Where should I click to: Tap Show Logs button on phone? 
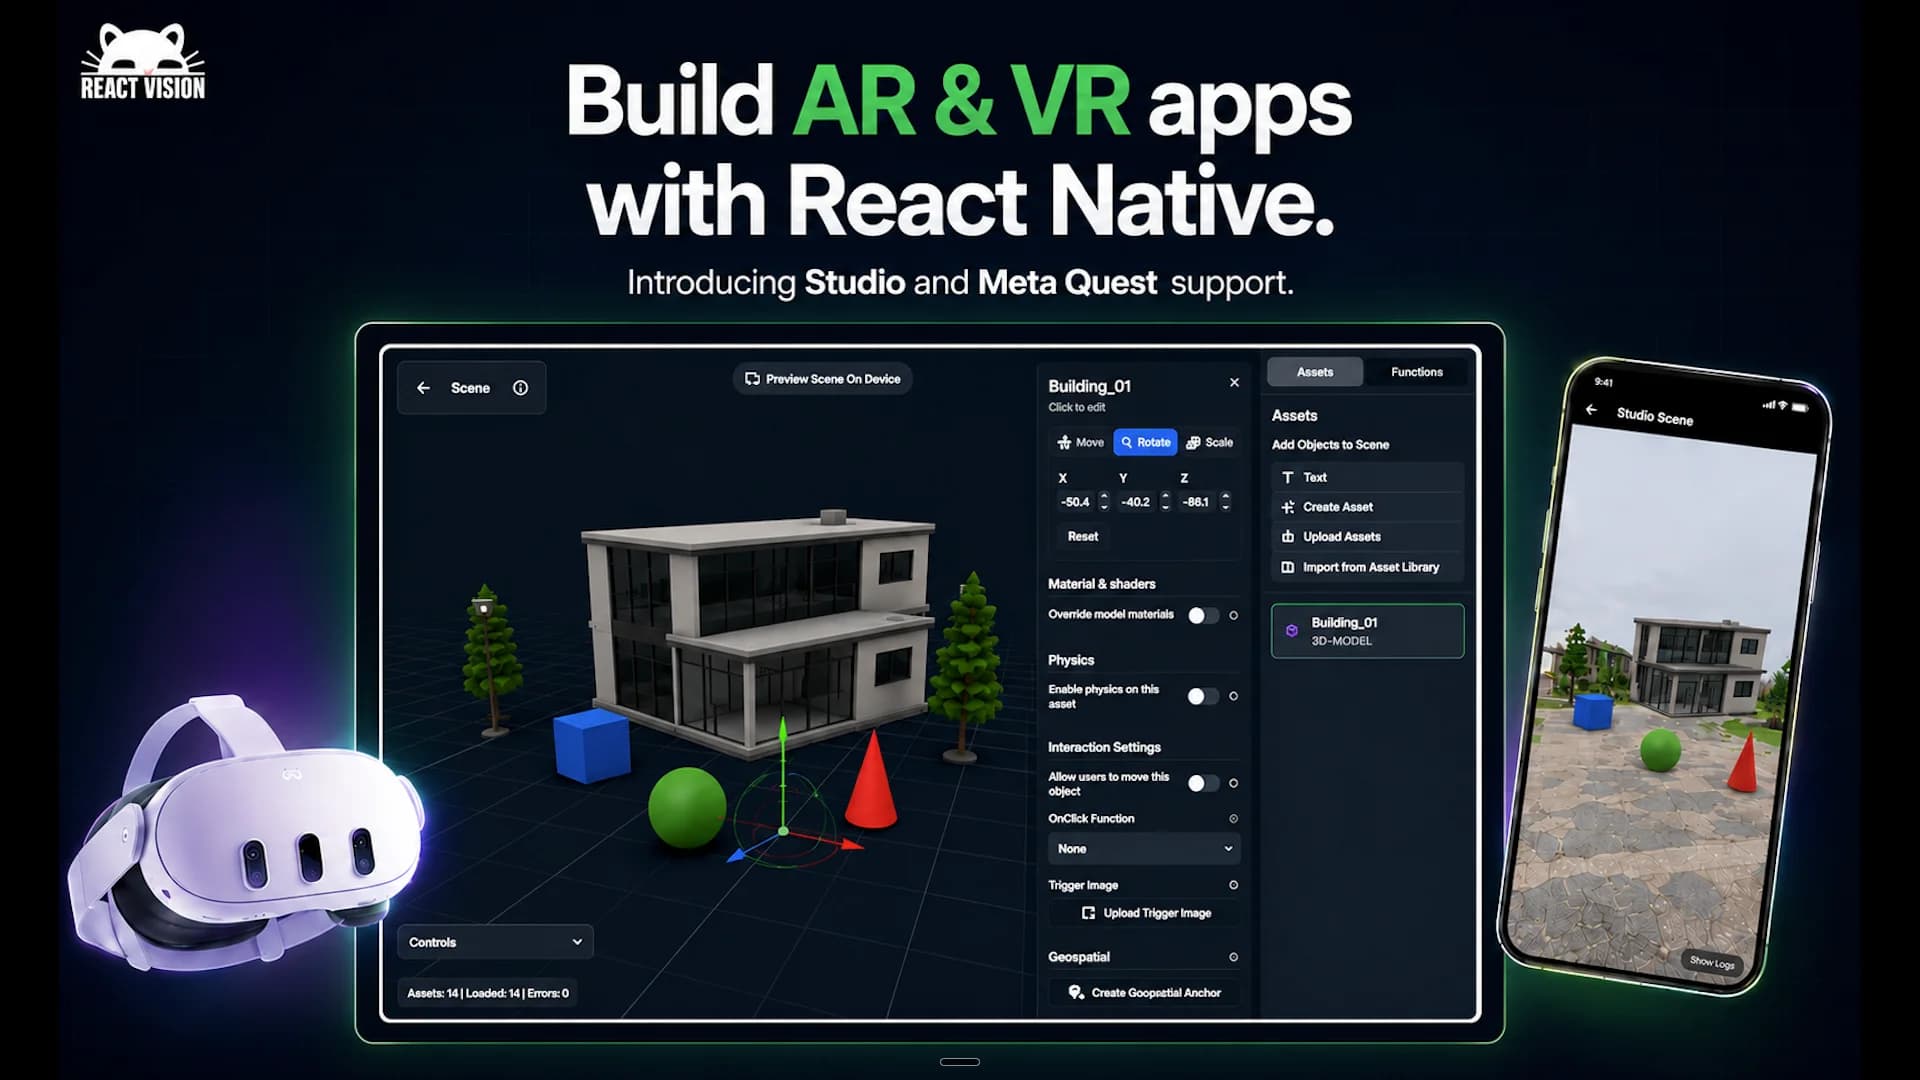1712,962
